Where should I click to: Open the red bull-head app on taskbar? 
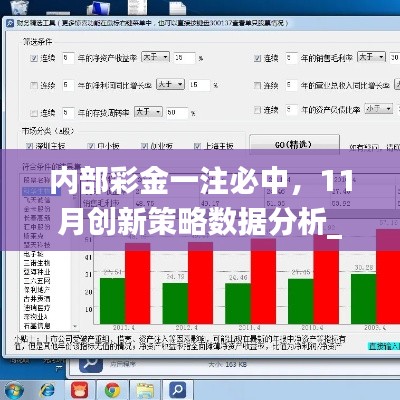(x=80, y=390)
